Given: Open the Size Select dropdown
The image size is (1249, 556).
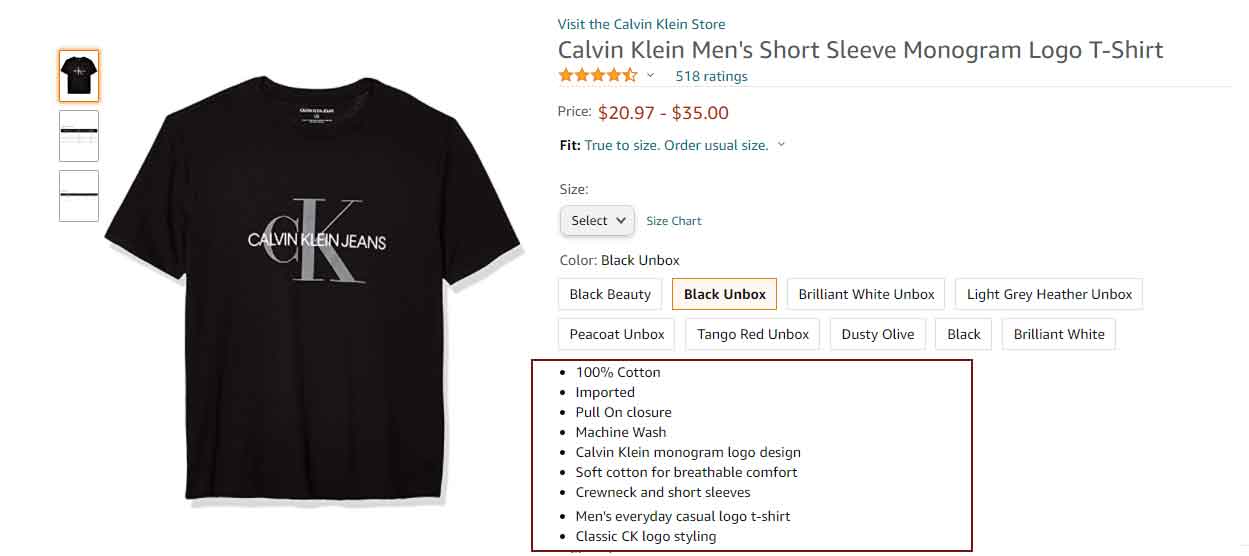Looking at the screenshot, I should click(x=597, y=221).
